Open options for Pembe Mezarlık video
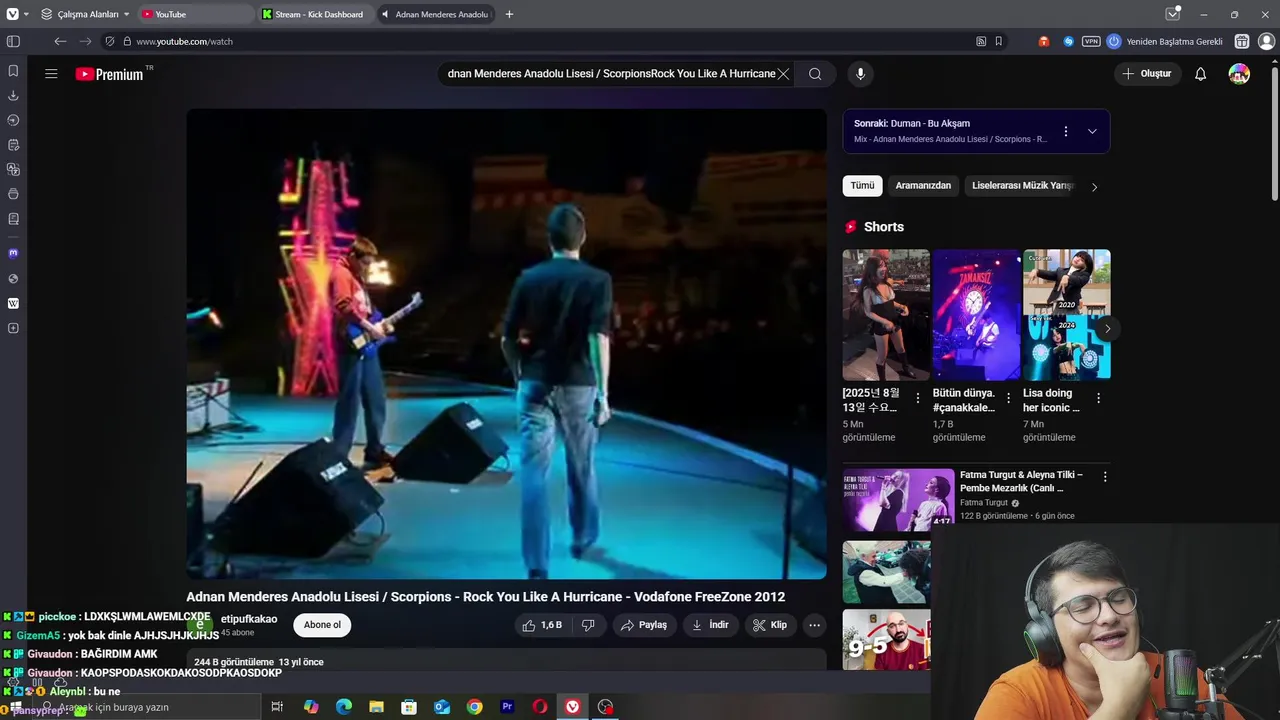 (1105, 477)
